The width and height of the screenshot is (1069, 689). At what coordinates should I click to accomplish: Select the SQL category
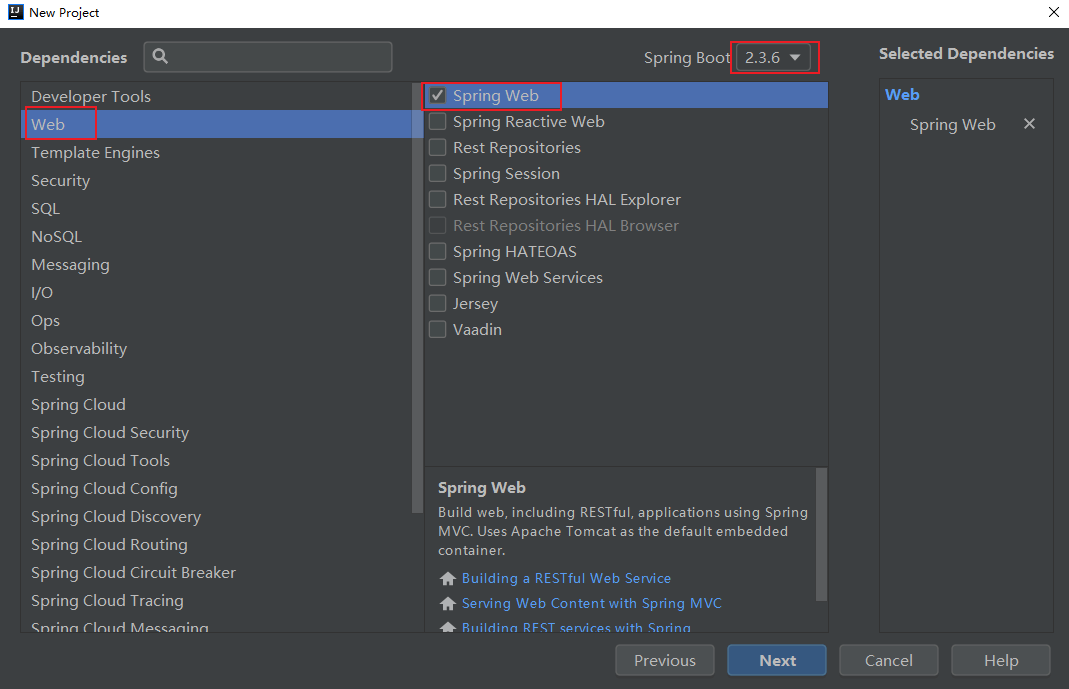click(x=217, y=208)
